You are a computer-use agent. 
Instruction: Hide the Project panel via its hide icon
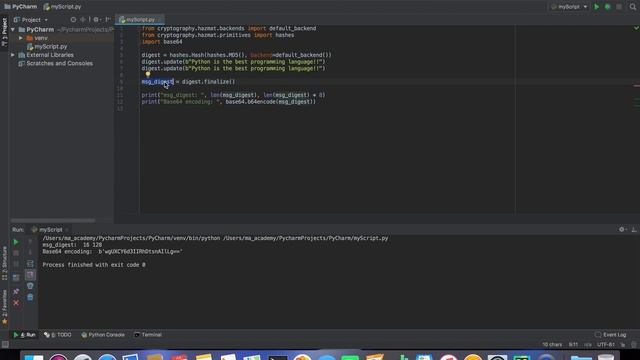[108, 20]
